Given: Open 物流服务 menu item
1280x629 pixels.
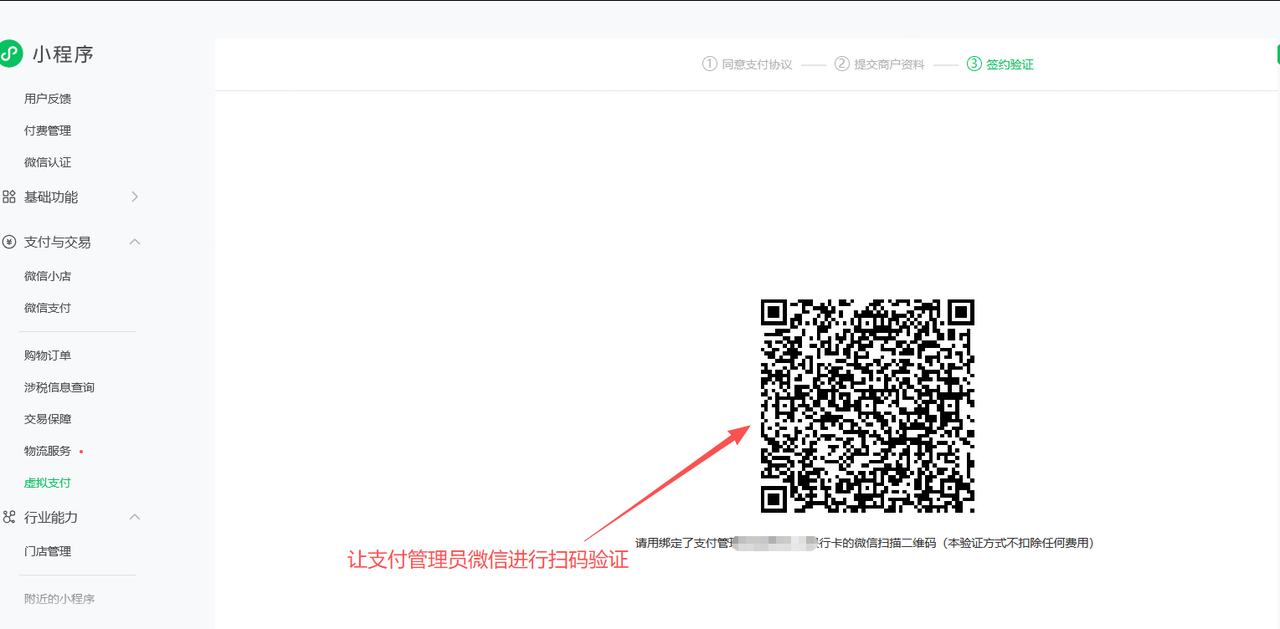Looking at the screenshot, I should (48, 451).
